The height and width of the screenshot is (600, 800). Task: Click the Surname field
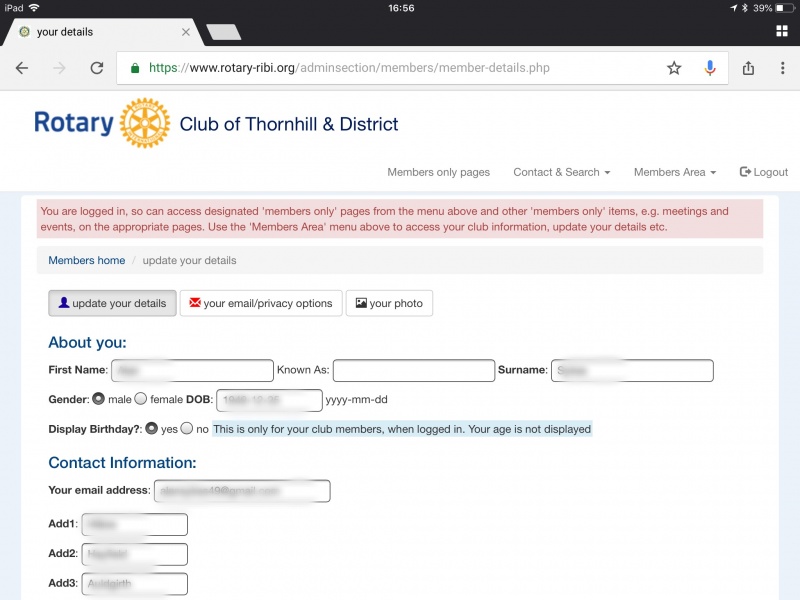[x=632, y=370]
